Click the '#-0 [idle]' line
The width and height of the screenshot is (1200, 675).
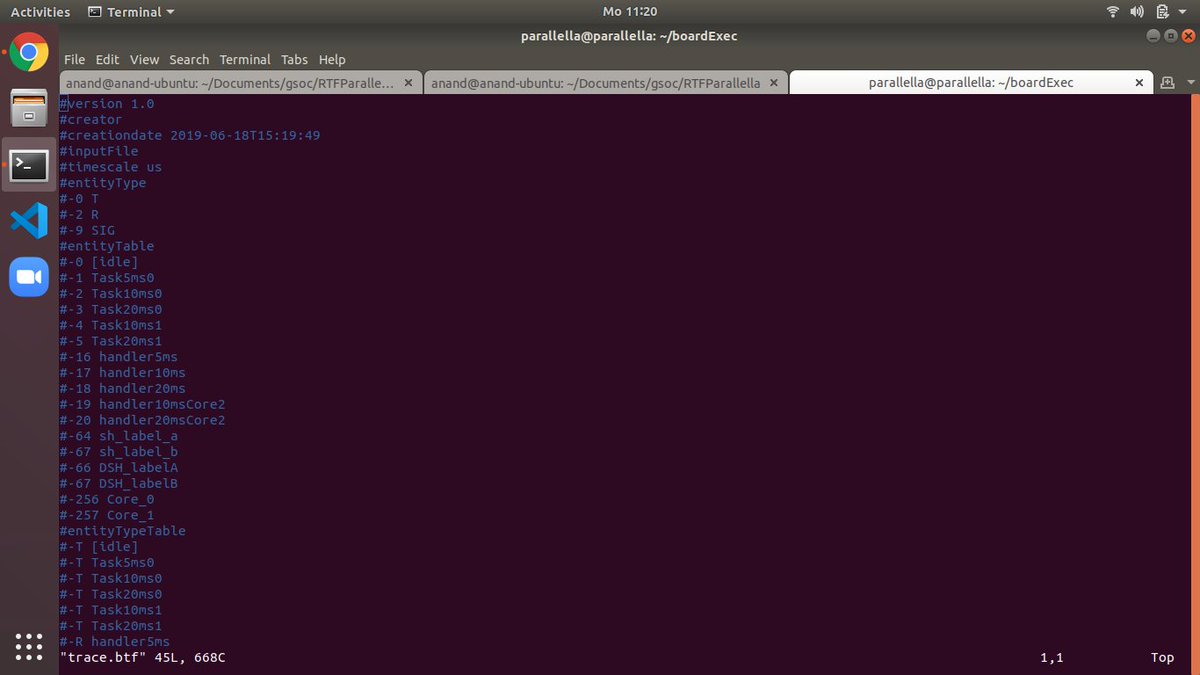coord(99,262)
